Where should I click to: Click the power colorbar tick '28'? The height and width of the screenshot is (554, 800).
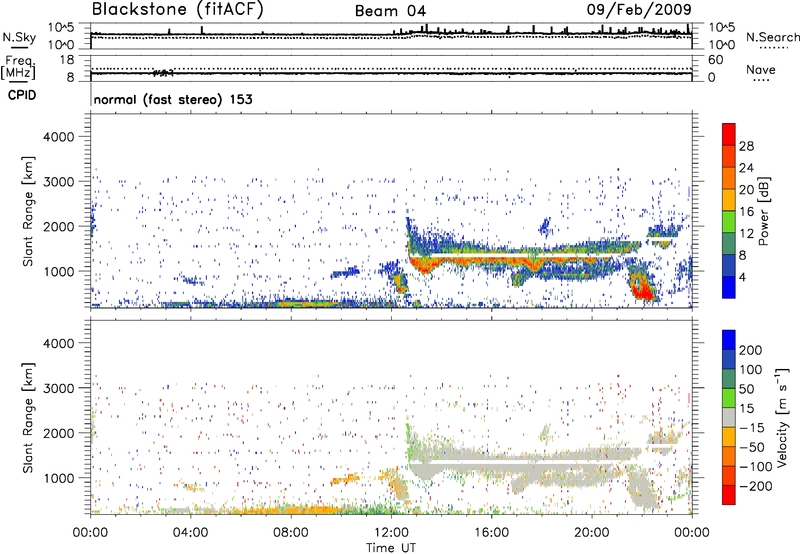(x=746, y=146)
